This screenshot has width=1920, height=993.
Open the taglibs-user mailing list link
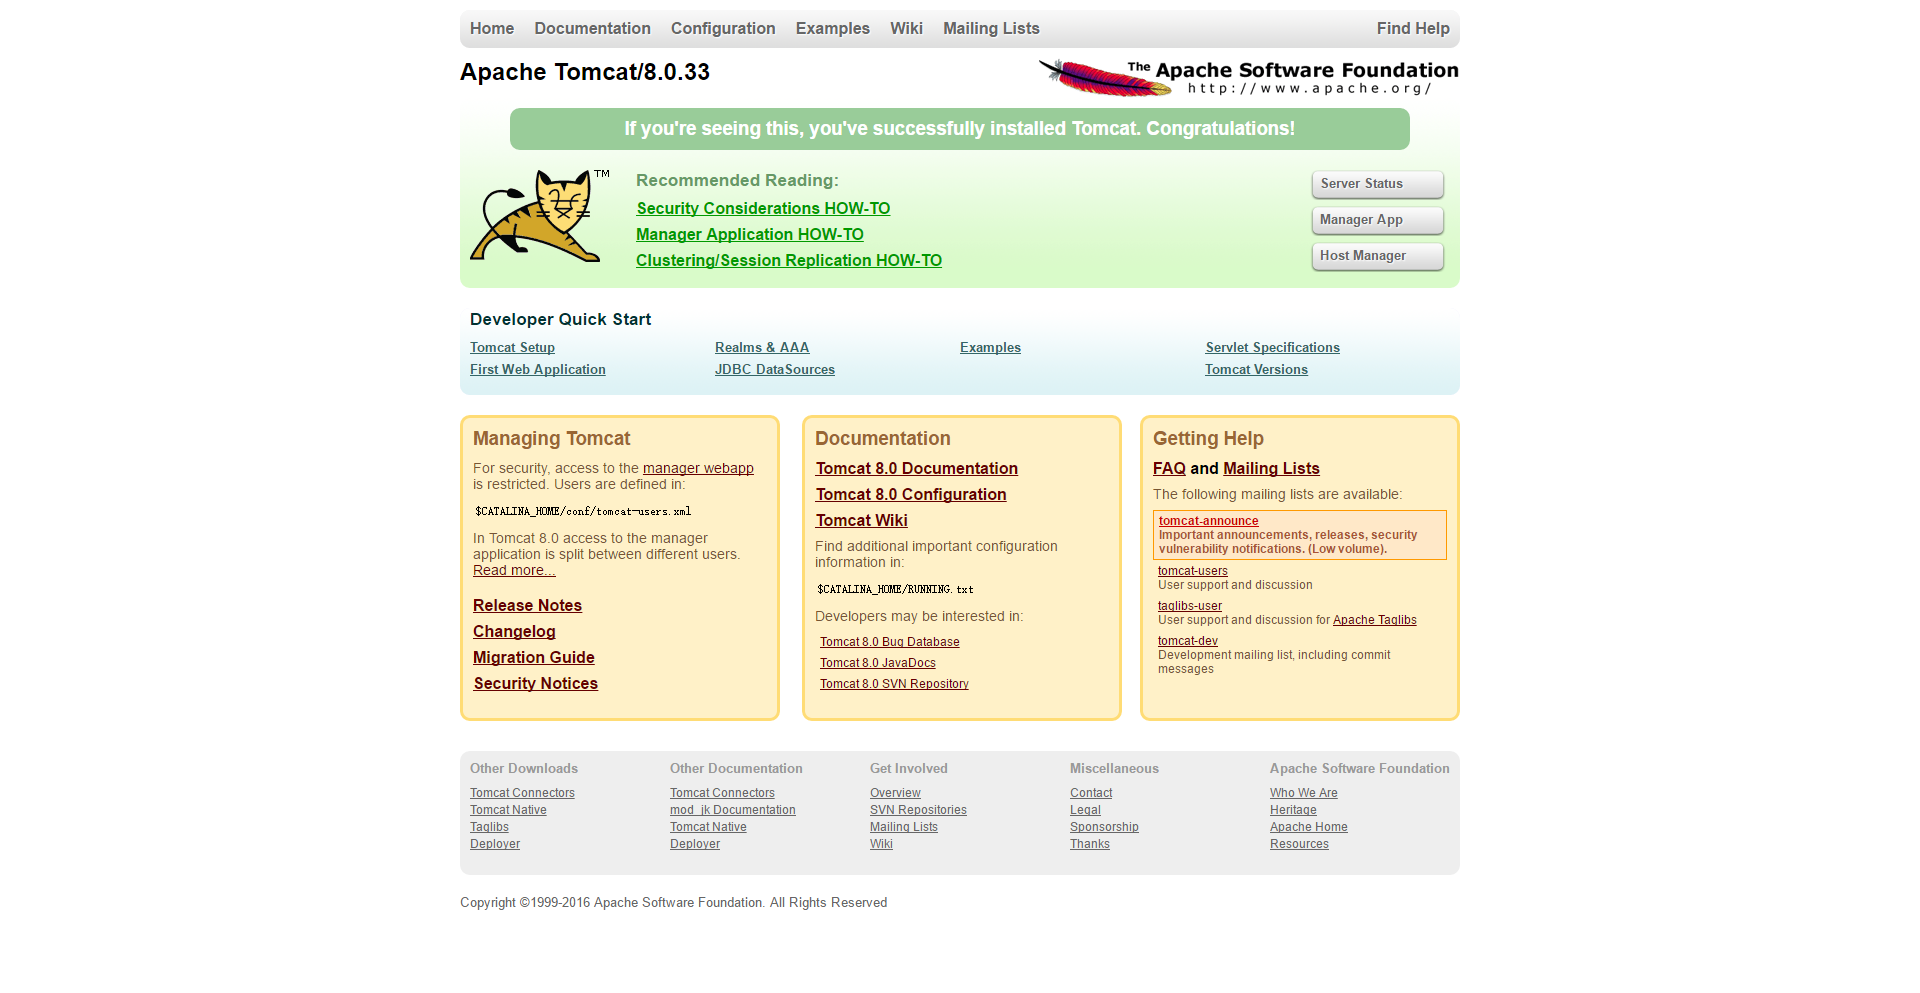point(1190,606)
